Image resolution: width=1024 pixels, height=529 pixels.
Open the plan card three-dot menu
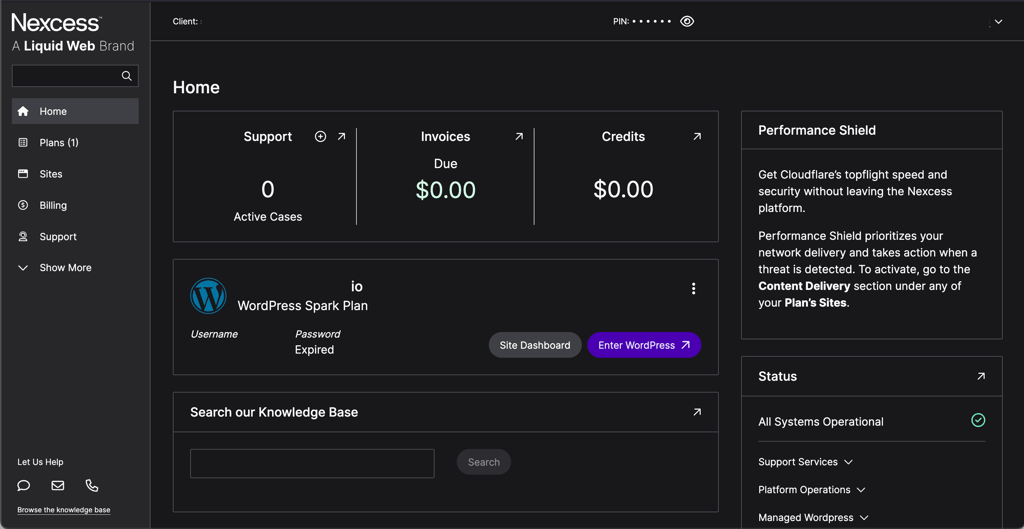pos(694,289)
